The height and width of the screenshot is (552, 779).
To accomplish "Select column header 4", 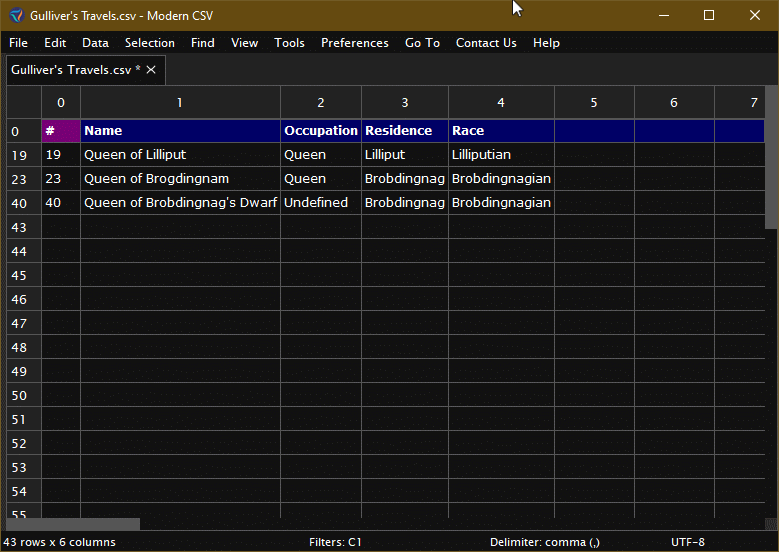I will [x=501, y=102].
